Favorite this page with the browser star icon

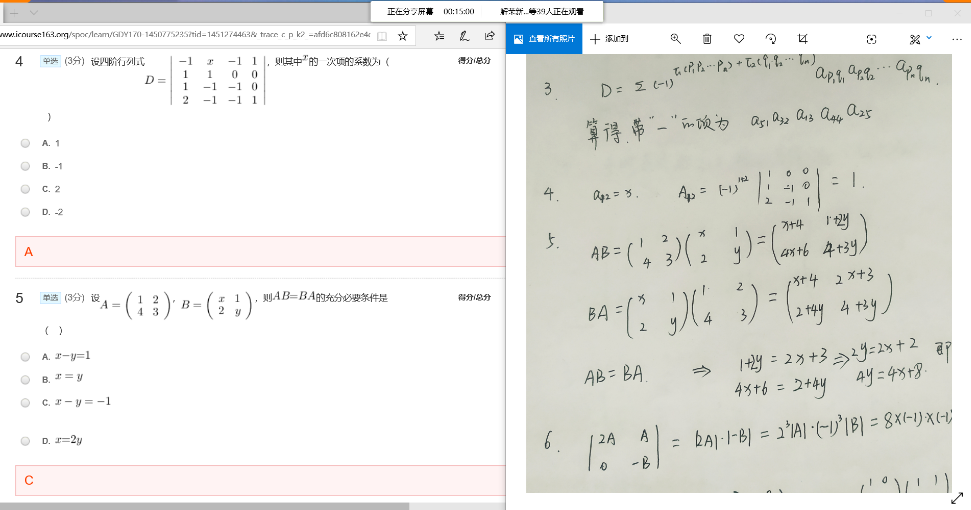(x=402, y=35)
